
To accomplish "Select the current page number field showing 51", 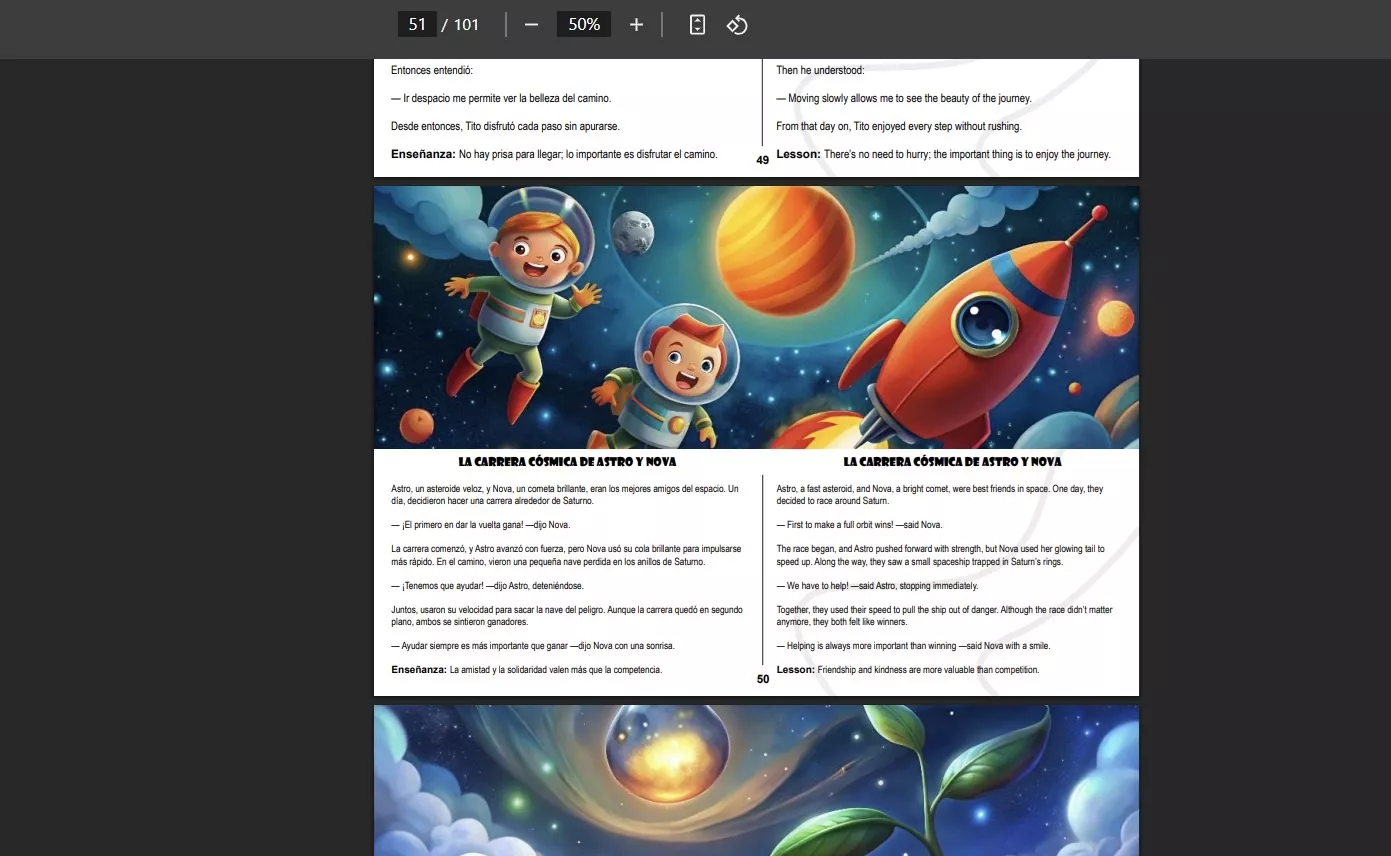I will click(x=417, y=25).
